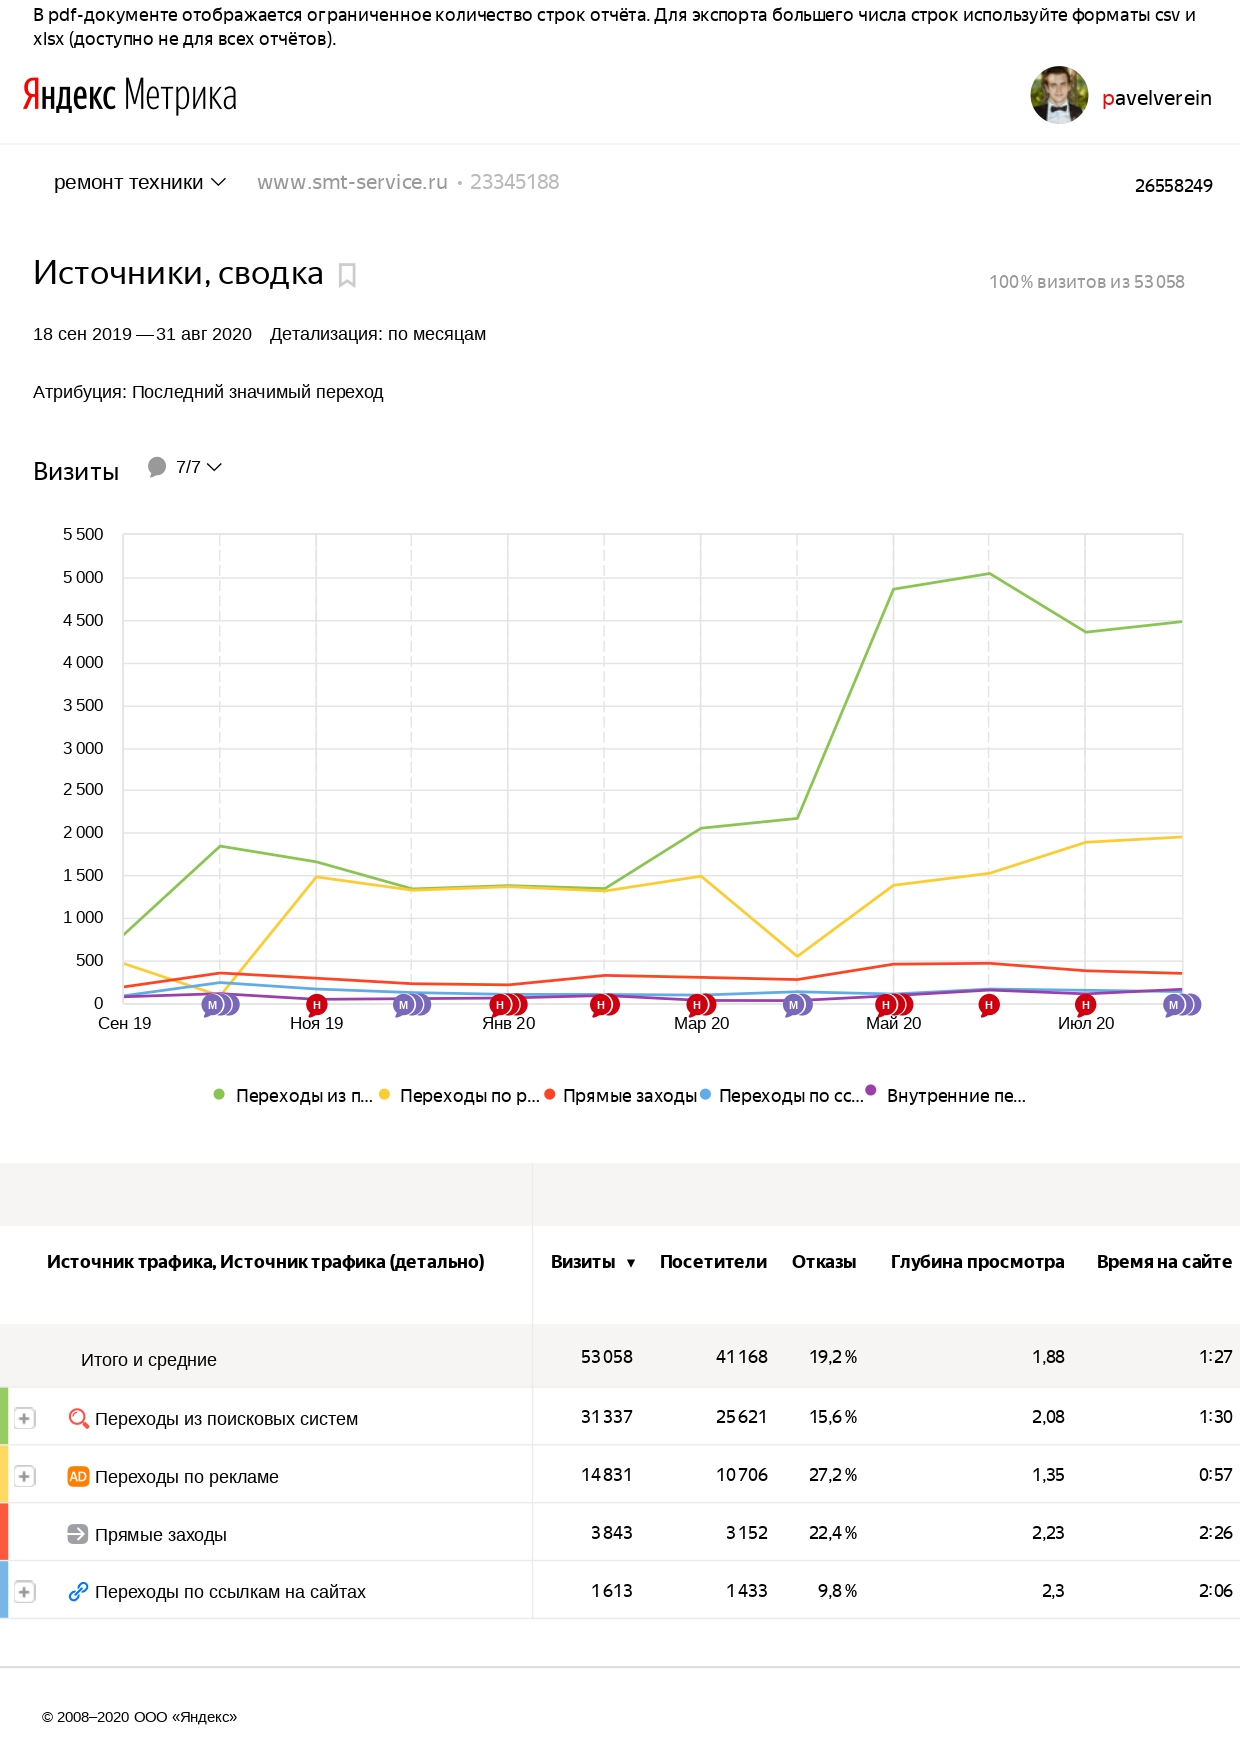The image size is (1240, 1755).
Task: Click the gray comment bubble icon beside 7/7
Action: click(157, 467)
